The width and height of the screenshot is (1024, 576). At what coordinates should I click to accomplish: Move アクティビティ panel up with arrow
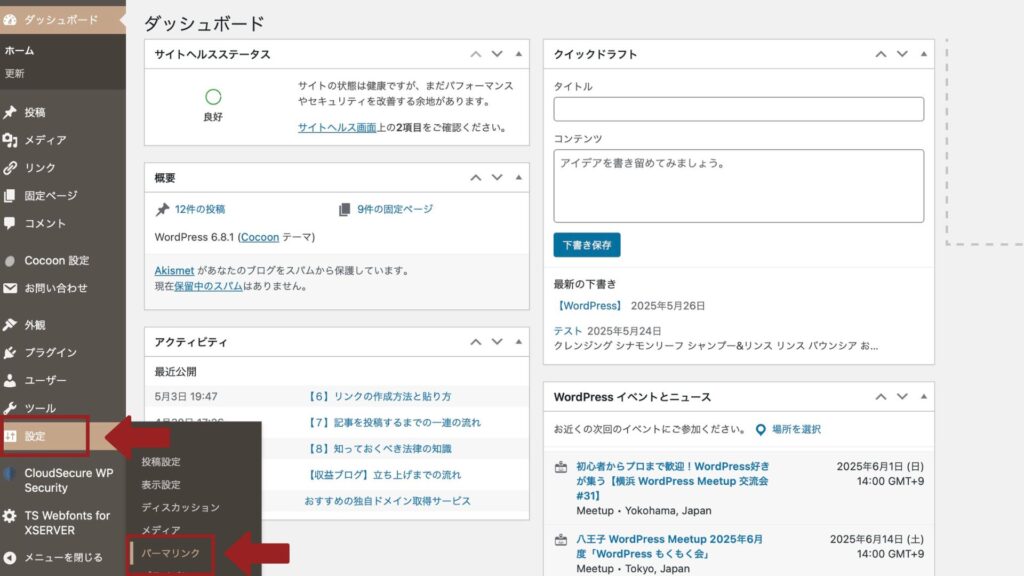[x=476, y=342]
